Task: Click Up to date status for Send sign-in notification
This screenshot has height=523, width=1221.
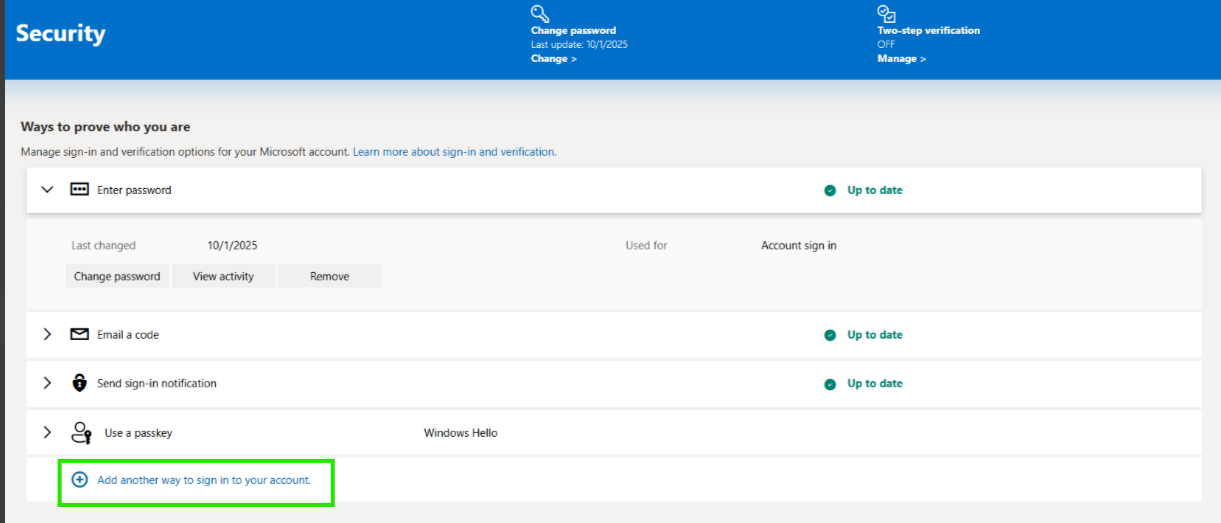Action: coord(874,384)
